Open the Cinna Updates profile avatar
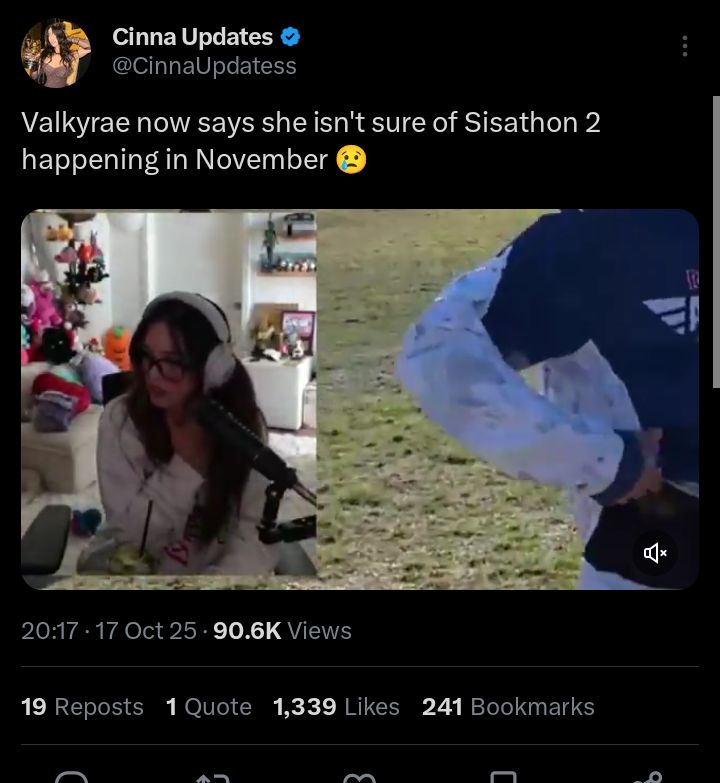The height and width of the screenshot is (783, 720). pos(56,53)
